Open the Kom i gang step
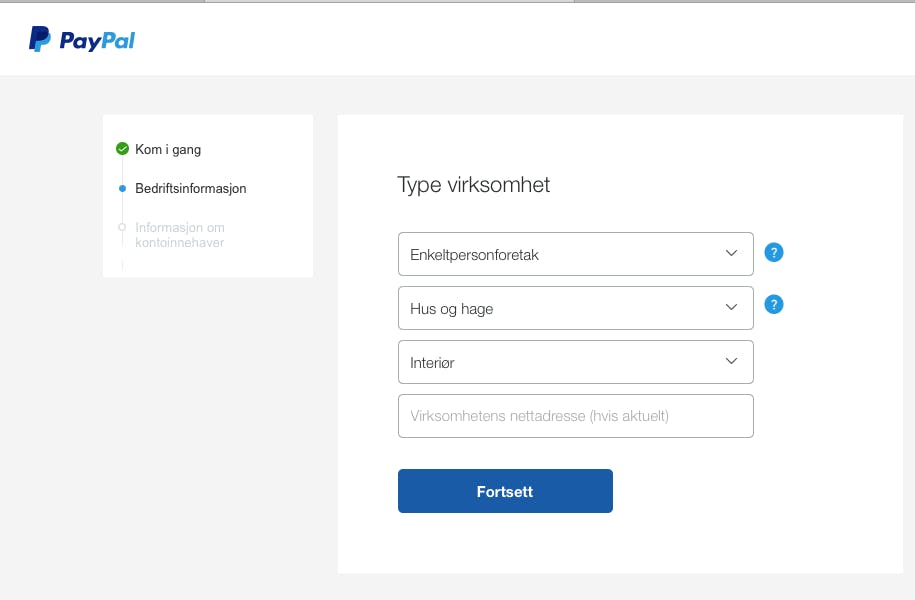This screenshot has height=600, width=915. pyautogui.click(x=168, y=149)
